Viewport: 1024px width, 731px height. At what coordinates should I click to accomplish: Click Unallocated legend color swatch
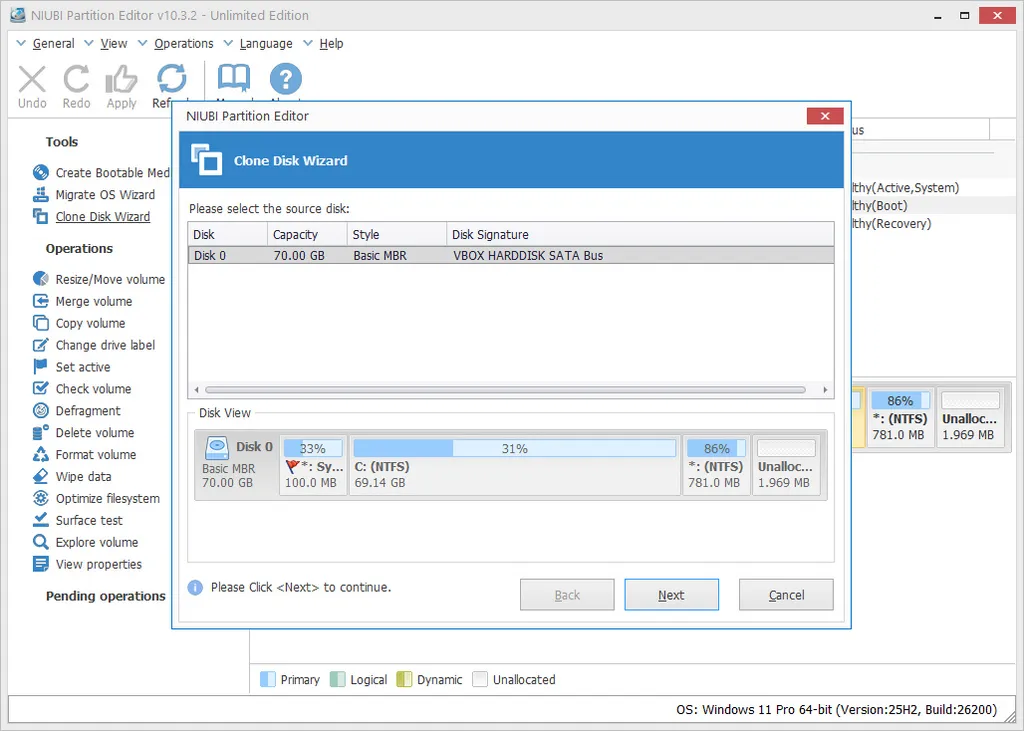click(x=480, y=679)
